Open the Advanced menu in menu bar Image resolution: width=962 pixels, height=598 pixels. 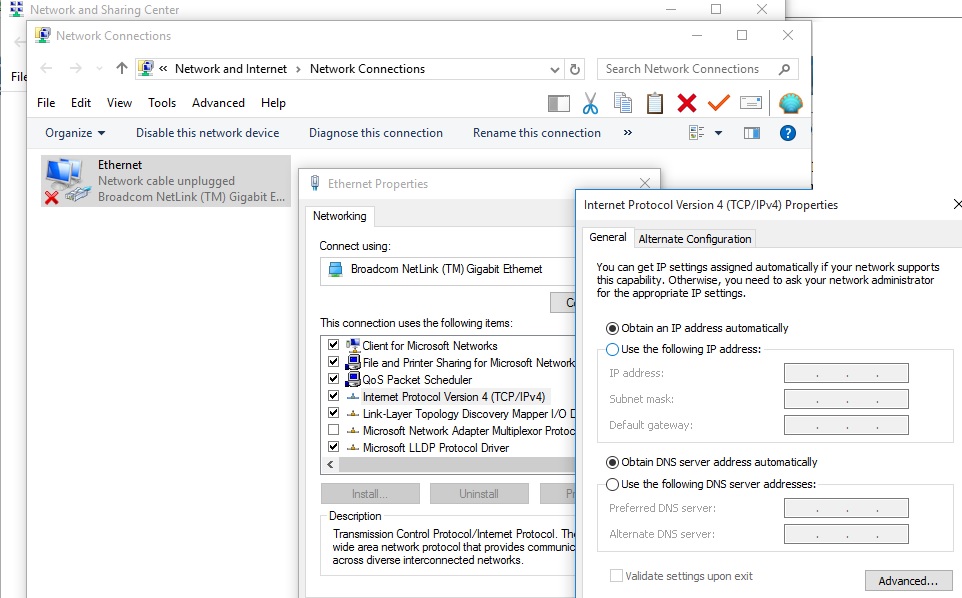click(x=218, y=103)
